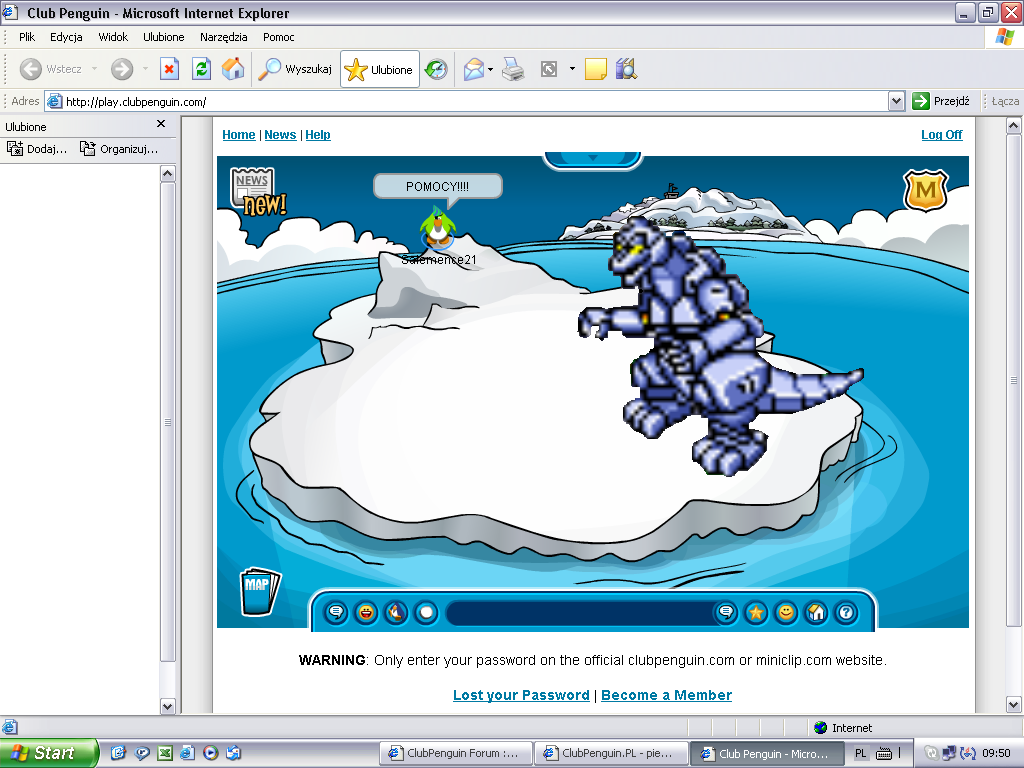Open browser History toolbar icon
The image size is (1024, 768).
[436, 69]
